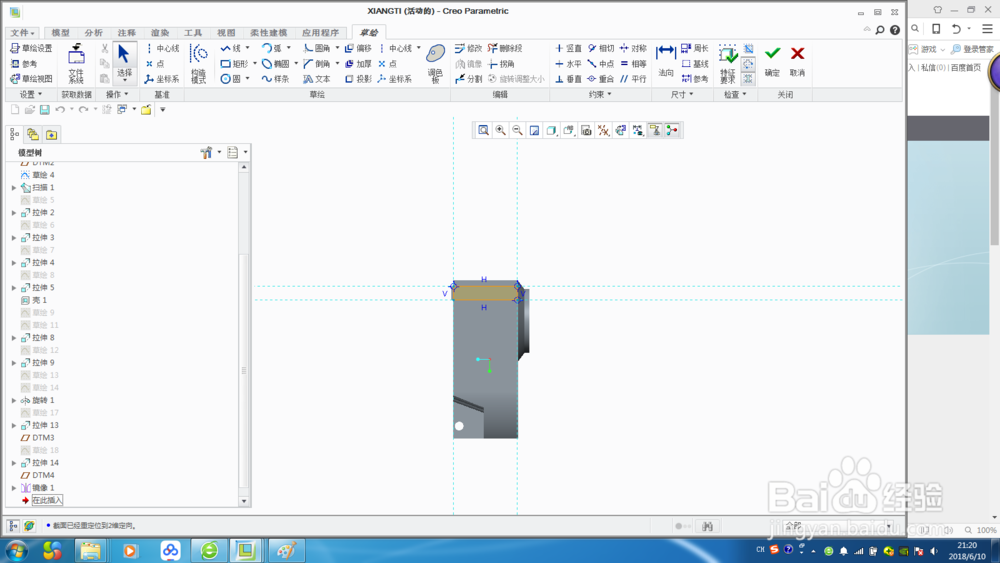Toggle shade closed loops in 检查 group
Image resolution: width=1000 pixels, height=563 pixels.
(749, 79)
